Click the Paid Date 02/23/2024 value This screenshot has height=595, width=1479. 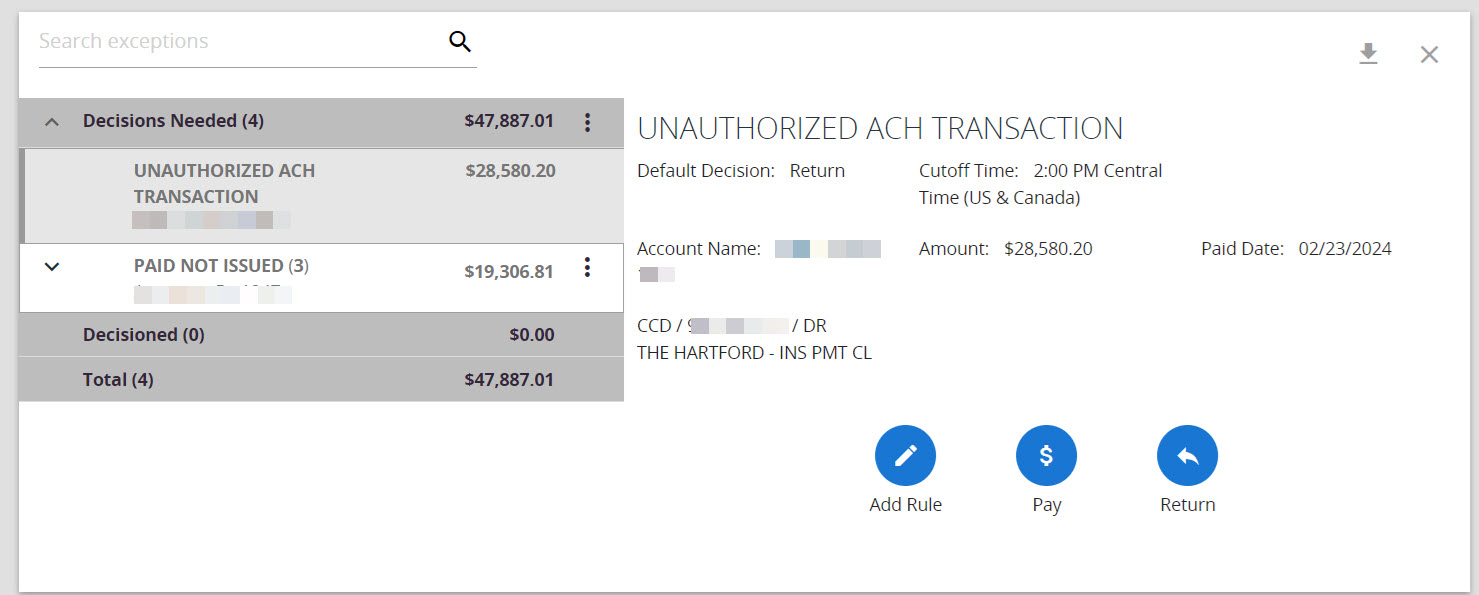(x=1345, y=249)
